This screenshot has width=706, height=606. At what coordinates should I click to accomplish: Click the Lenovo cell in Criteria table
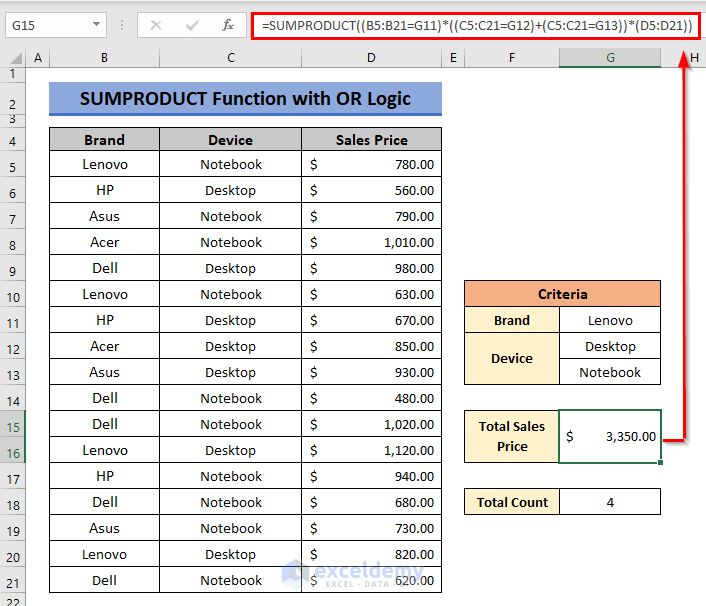pos(610,321)
